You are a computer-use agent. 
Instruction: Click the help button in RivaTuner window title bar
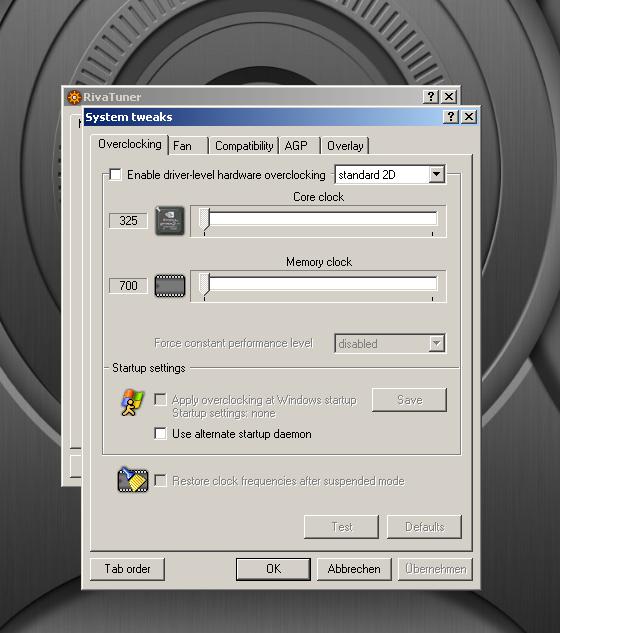tap(431, 97)
